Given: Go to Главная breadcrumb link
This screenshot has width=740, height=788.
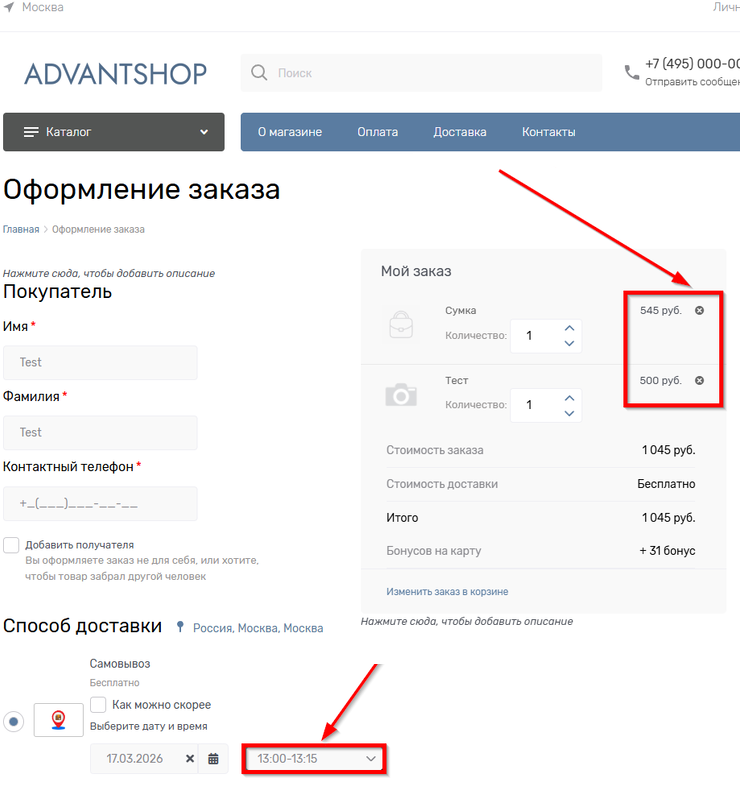Looking at the screenshot, I should (x=21, y=230).
